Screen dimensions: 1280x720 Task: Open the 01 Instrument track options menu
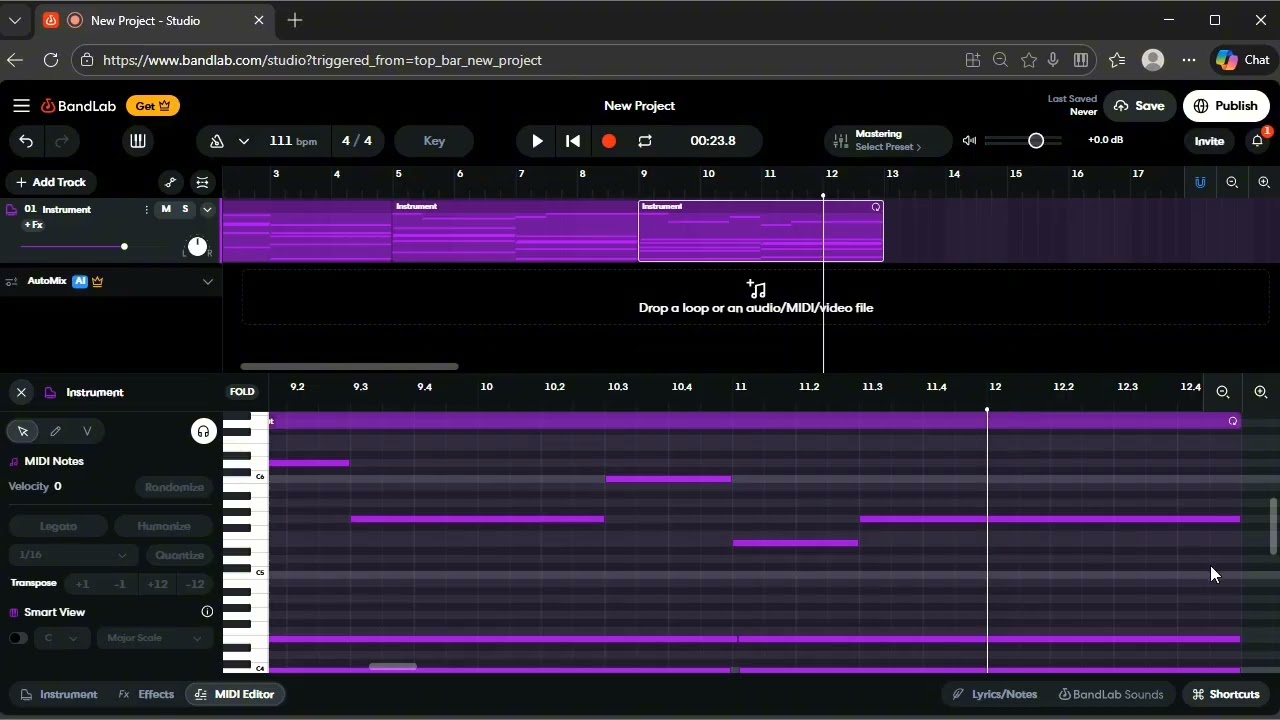coord(146,209)
